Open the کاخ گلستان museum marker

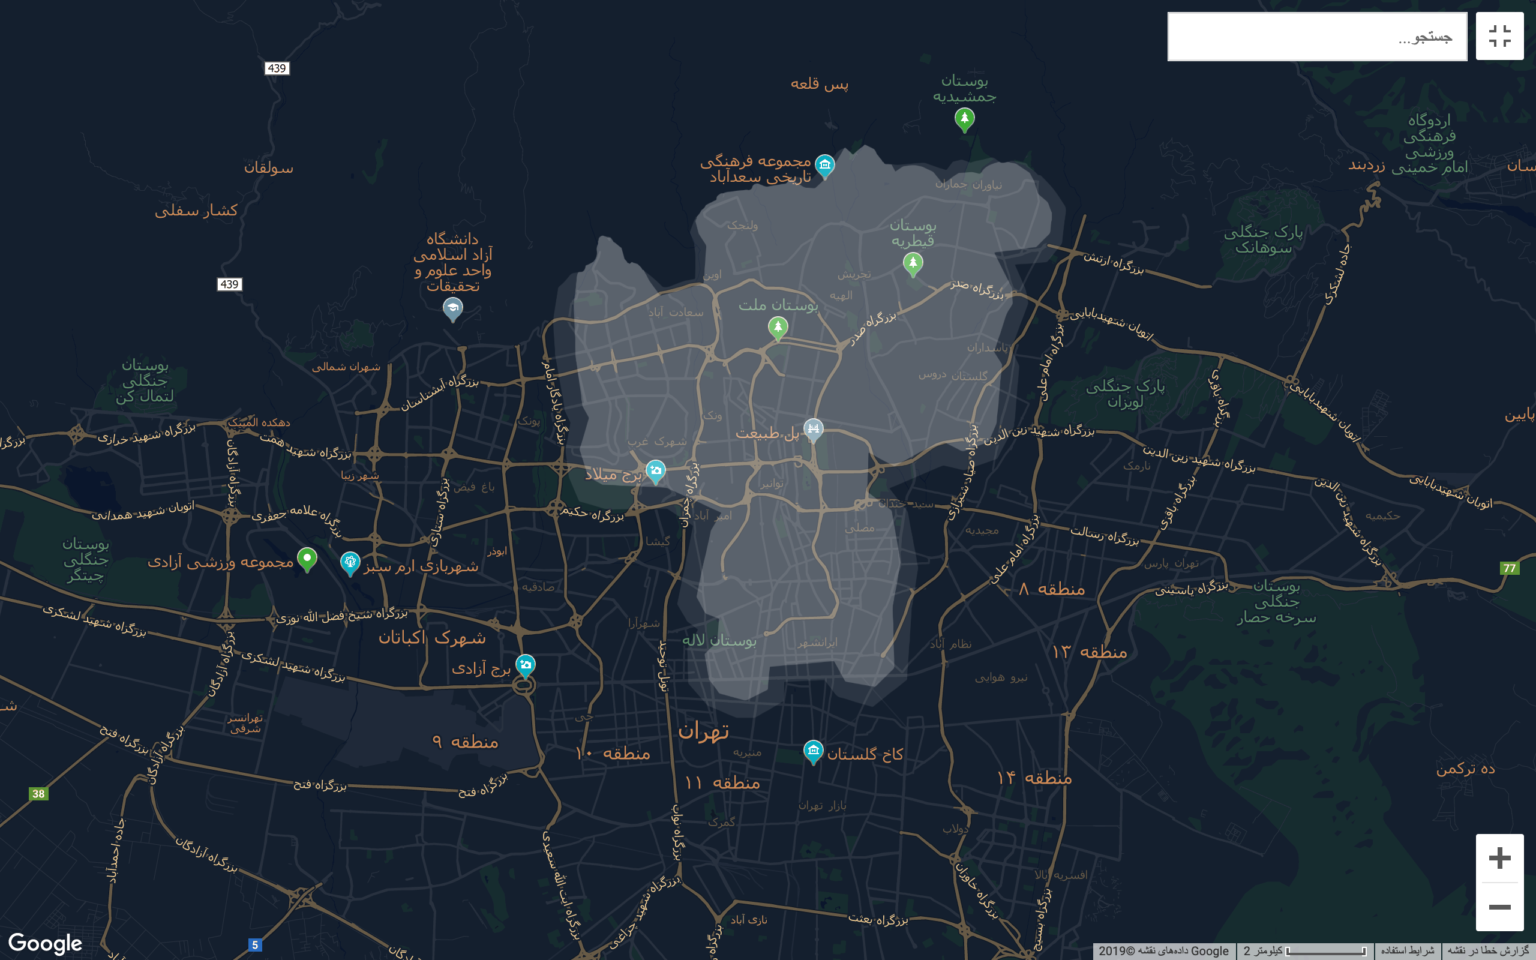(x=813, y=752)
